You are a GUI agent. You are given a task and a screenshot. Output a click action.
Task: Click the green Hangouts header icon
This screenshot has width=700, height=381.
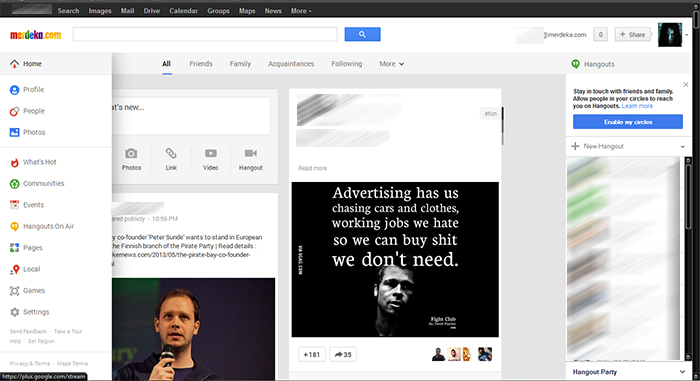pyautogui.click(x=575, y=64)
